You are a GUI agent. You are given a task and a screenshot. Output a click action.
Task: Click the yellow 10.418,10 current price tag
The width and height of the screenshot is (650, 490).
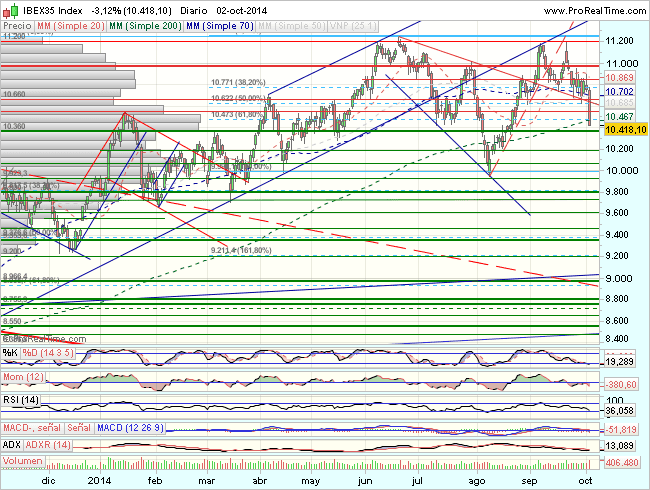pyautogui.click(x=626, y=130)
